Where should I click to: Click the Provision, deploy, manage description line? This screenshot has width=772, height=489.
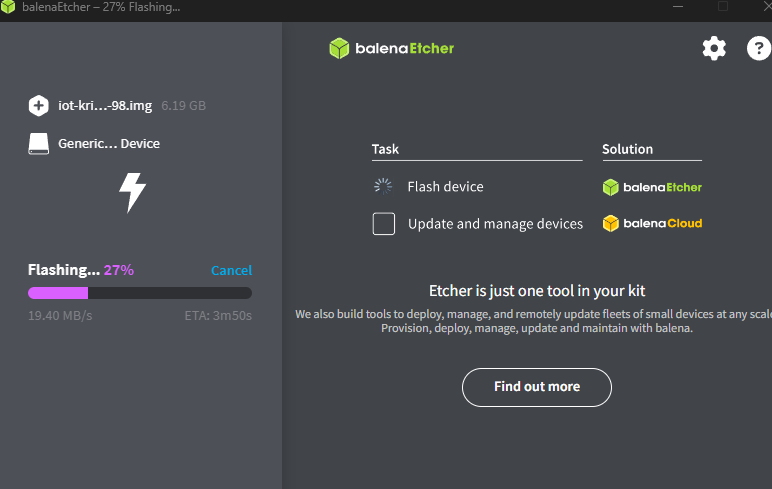pyautogui.click(x=537, y=328)
